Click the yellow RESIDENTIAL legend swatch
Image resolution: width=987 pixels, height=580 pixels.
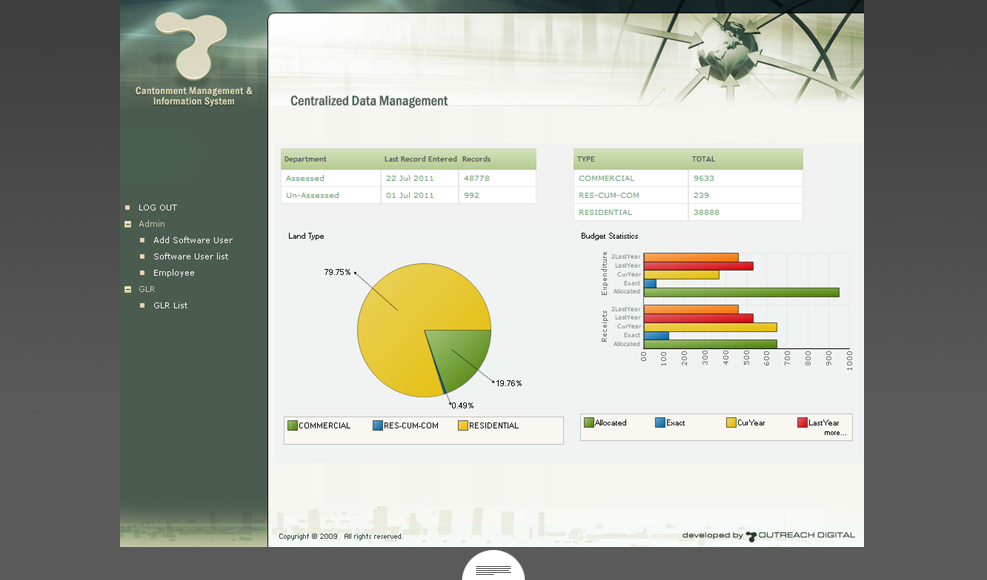[x=463, y=425]
